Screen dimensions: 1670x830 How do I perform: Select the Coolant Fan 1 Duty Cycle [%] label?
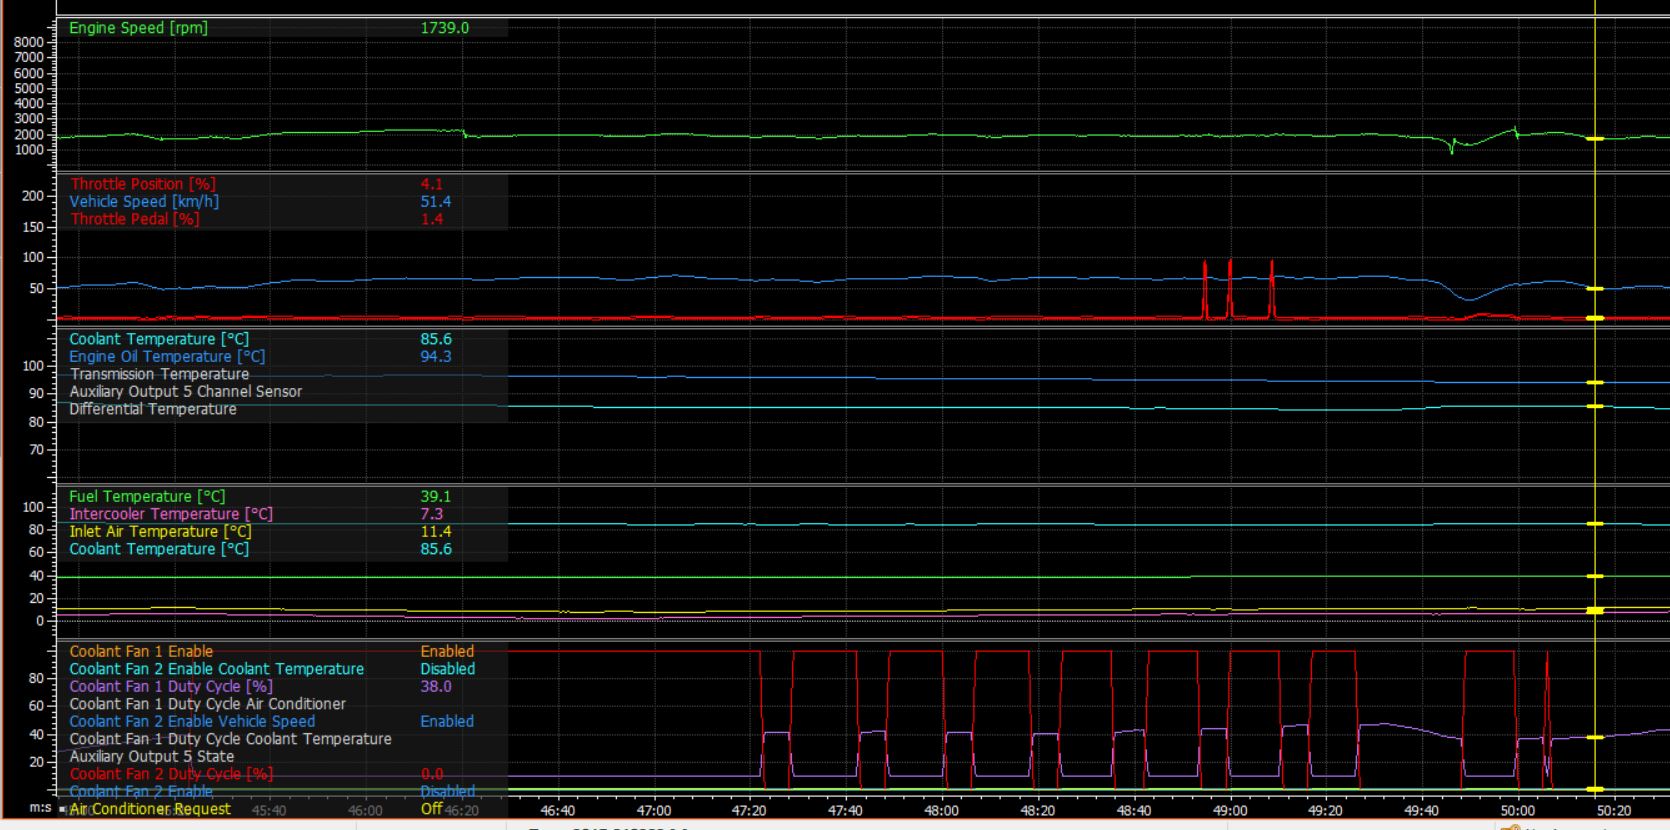pyautogui.click(x=170, y=687)
